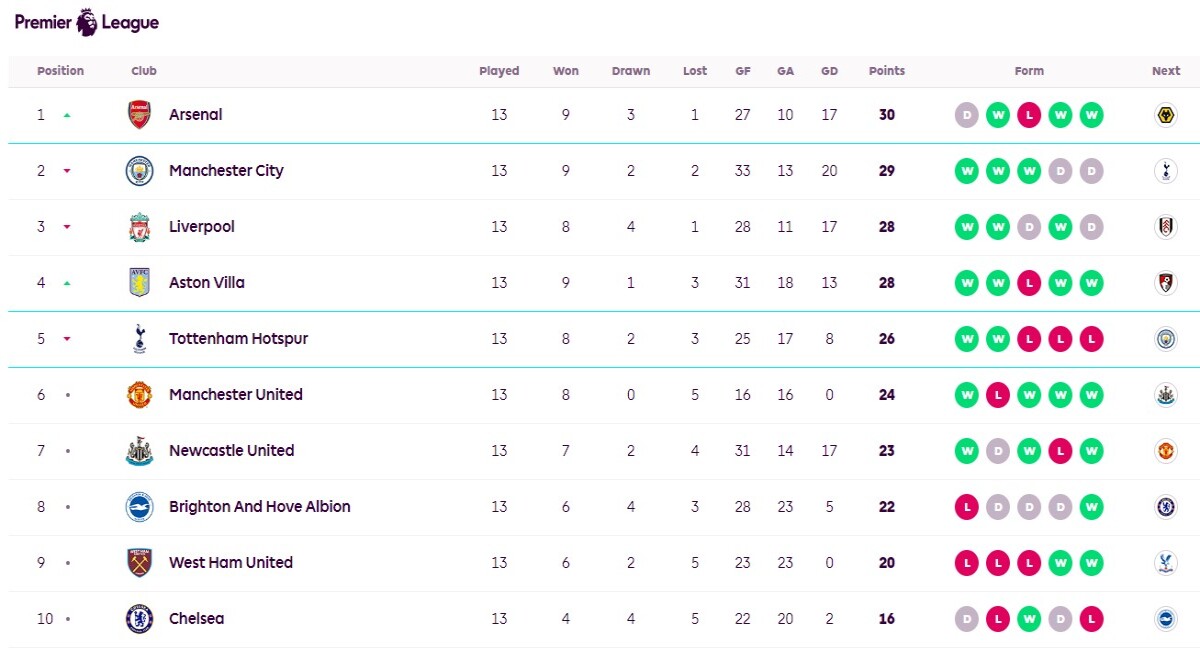The image size is (1200, 649).
Task: Open the Brighton And Hove Albion link
Action: click(x=260, y=507)
